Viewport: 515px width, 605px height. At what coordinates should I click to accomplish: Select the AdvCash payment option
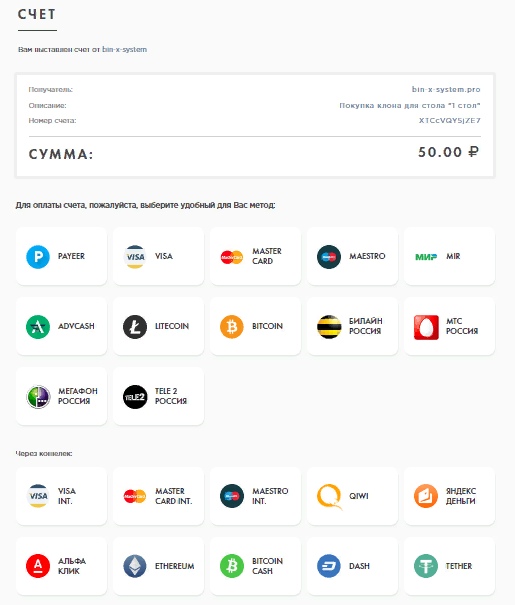[x=61, y=326]
